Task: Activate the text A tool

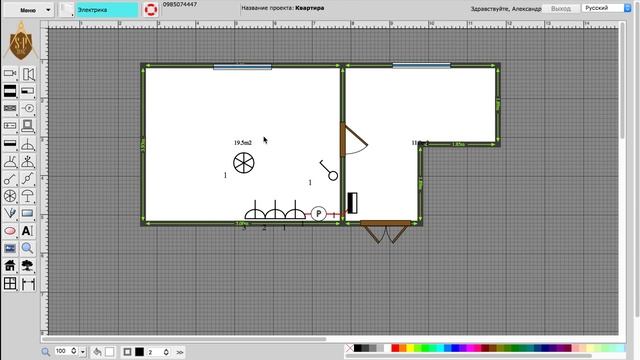Action: click(27, 231)
